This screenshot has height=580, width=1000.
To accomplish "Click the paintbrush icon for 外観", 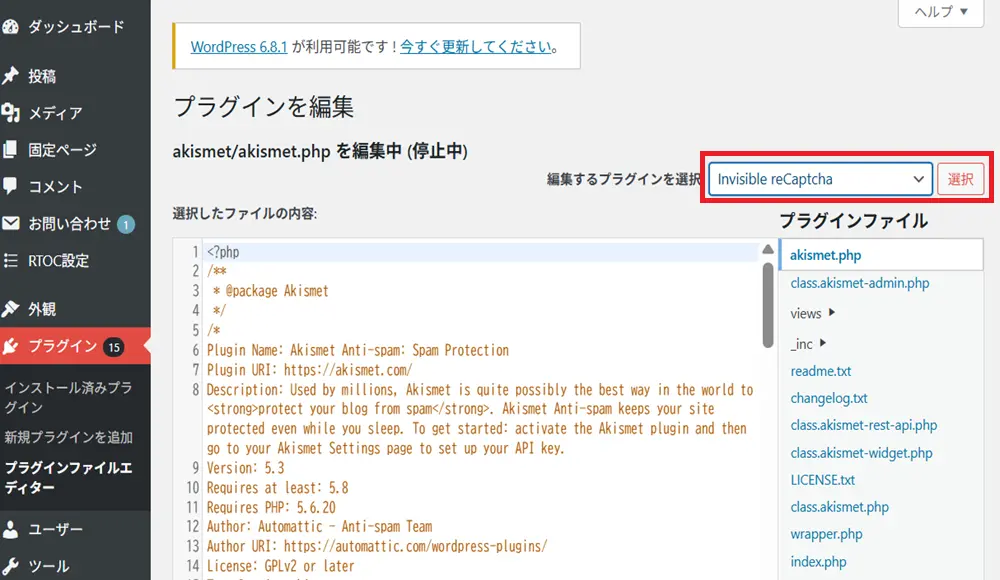I will click(x=10, y=309).
